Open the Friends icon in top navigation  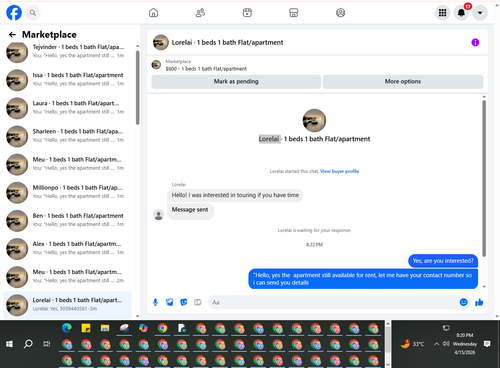point(200,13)
